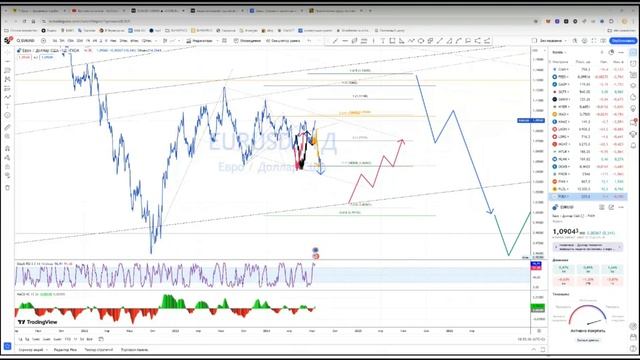Toggle watchlist panel icon in right sidebar
Image resolution: width=640 pixels, height=360 pixels.
pos(633,52)
